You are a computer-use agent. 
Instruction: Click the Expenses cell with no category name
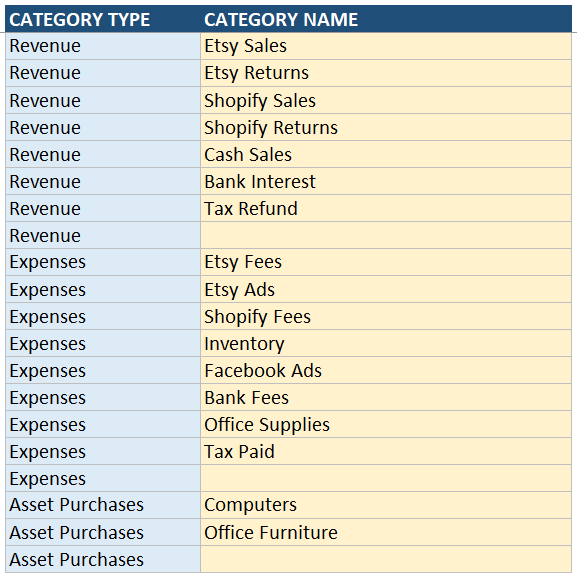click(103, 478)
